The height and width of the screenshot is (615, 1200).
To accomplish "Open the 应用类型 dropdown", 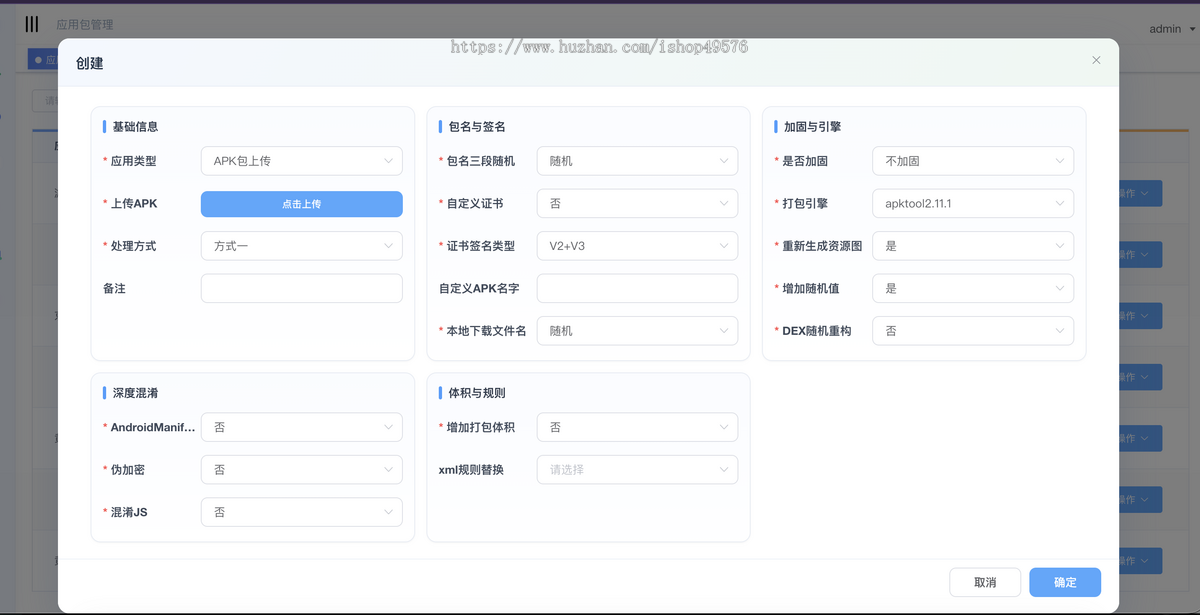I will [302, 161].
